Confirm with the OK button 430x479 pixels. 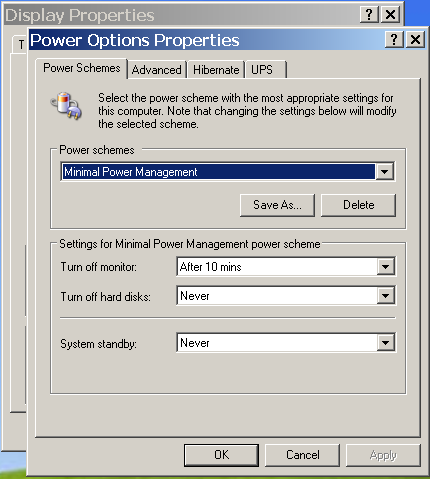(221, 455)
